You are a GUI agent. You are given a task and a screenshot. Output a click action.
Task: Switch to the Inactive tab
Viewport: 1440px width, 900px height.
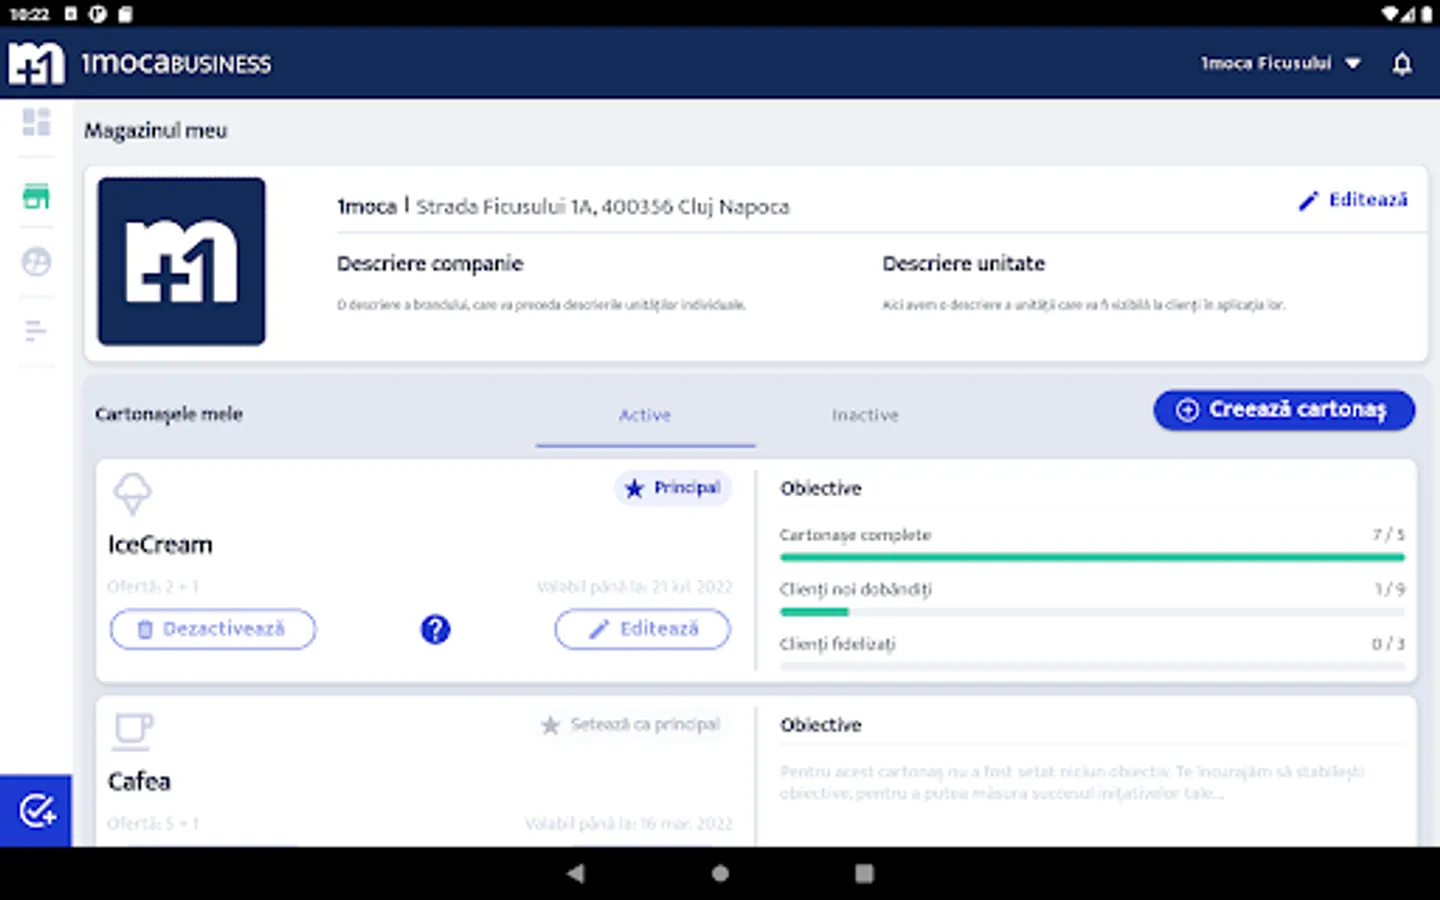[865, 415]
